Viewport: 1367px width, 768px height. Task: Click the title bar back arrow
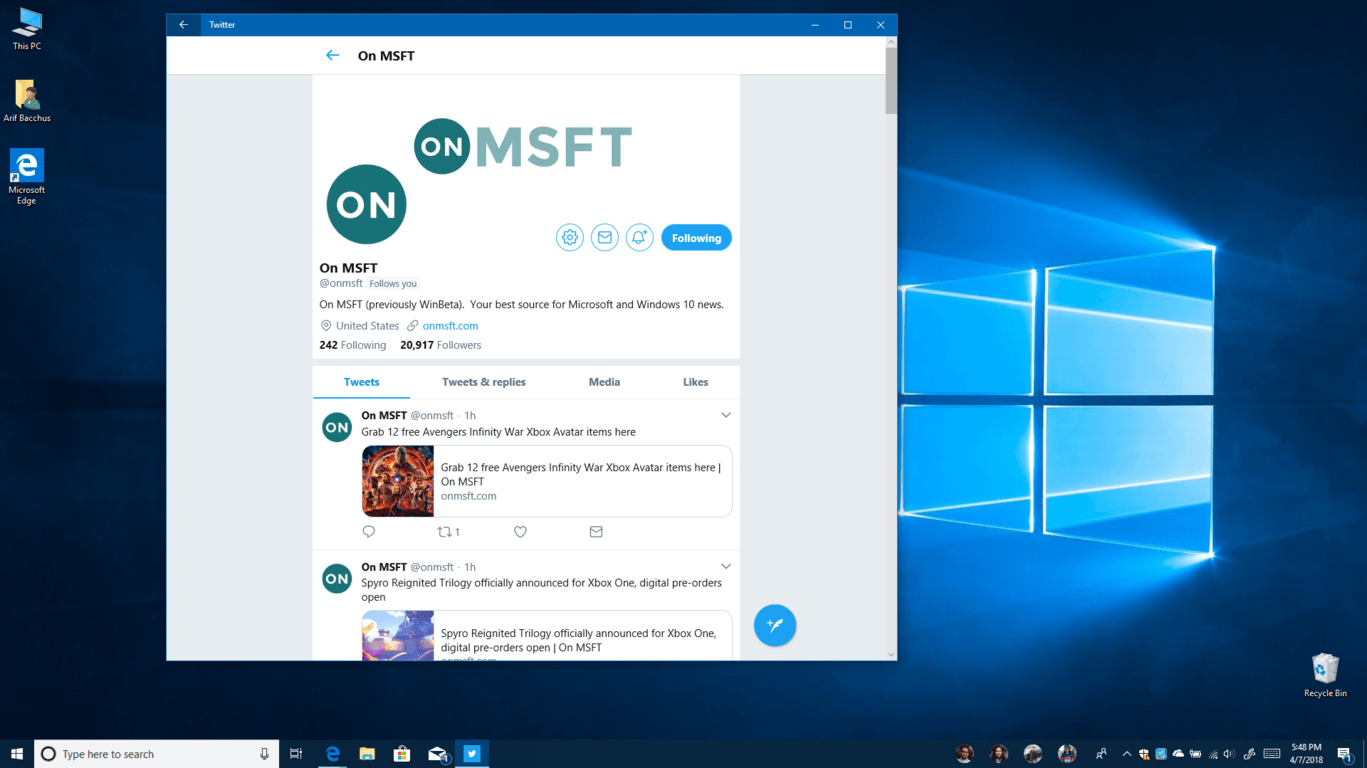click(183, 25)
